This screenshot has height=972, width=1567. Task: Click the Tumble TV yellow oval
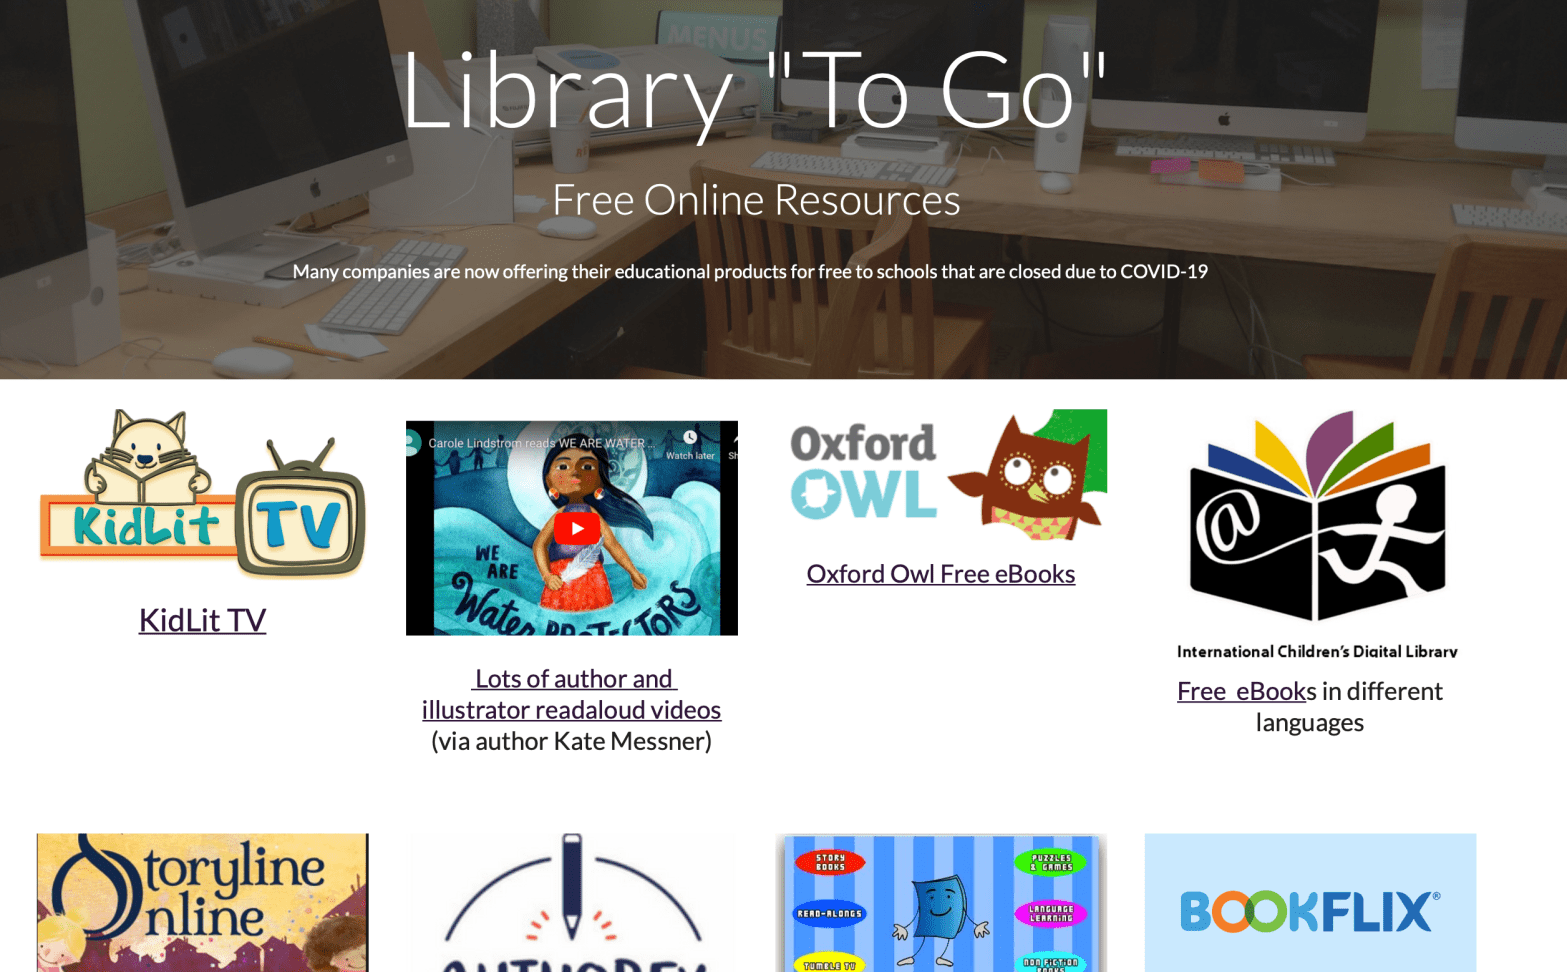(x=830, y=964)
